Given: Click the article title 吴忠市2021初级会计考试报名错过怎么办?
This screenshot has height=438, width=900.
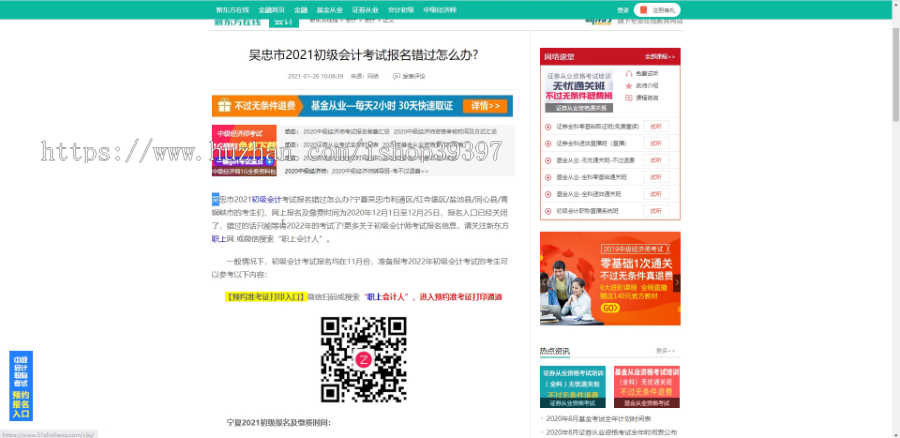Looking at the screenshot, I should tap(363, 55).
